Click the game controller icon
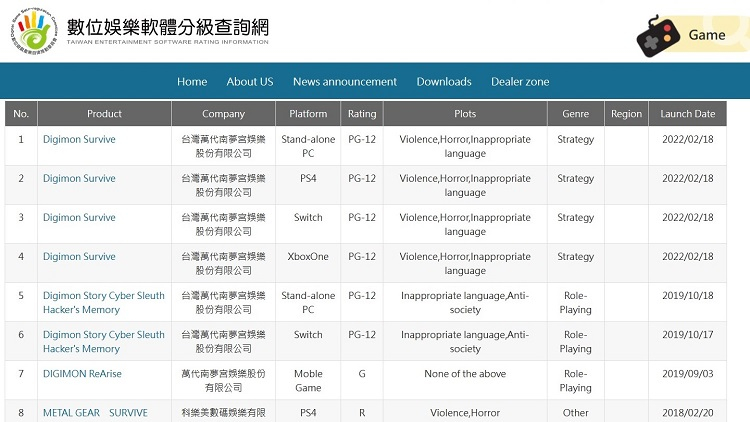 pos(659,36)
